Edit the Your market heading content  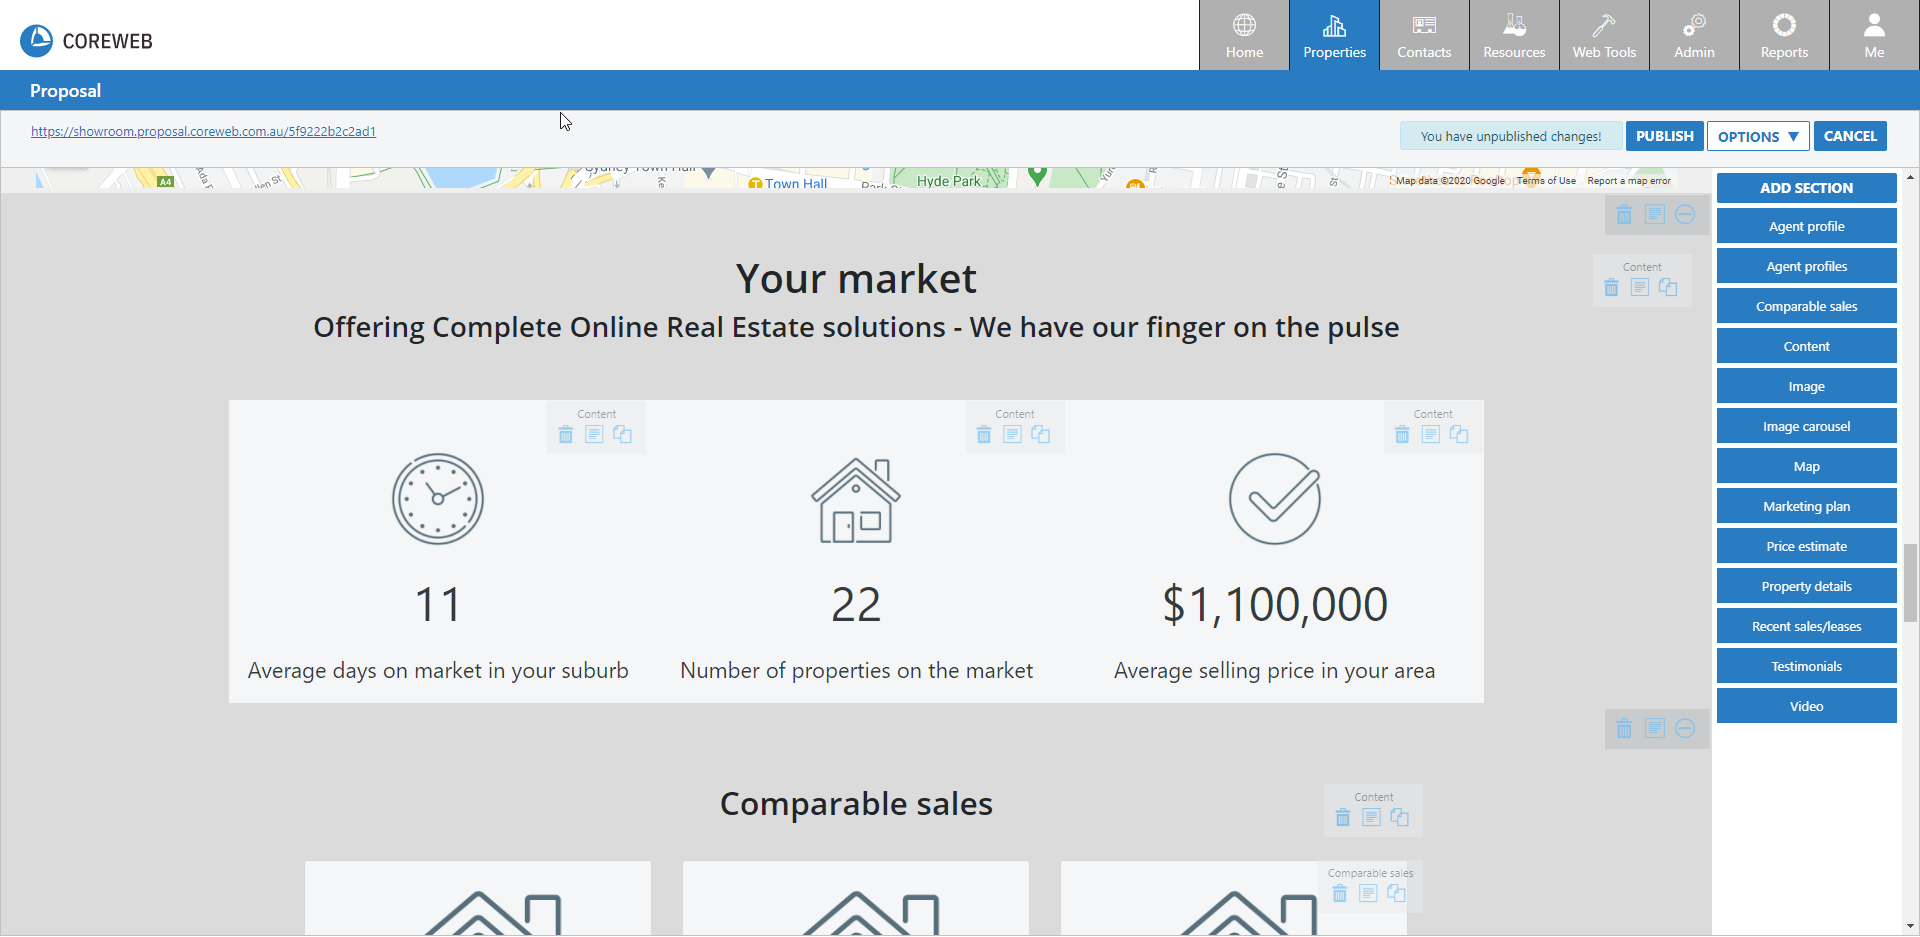tap(1639, 288)
